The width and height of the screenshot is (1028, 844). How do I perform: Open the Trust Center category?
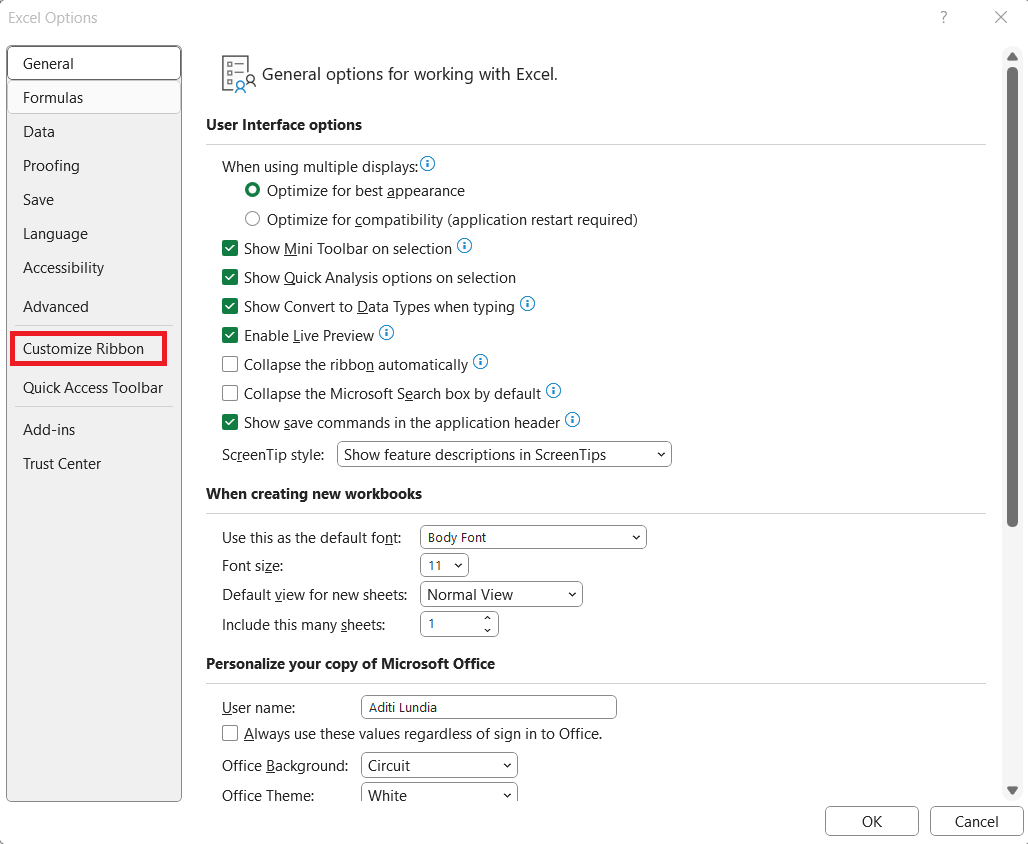click(x=94, y=464)
